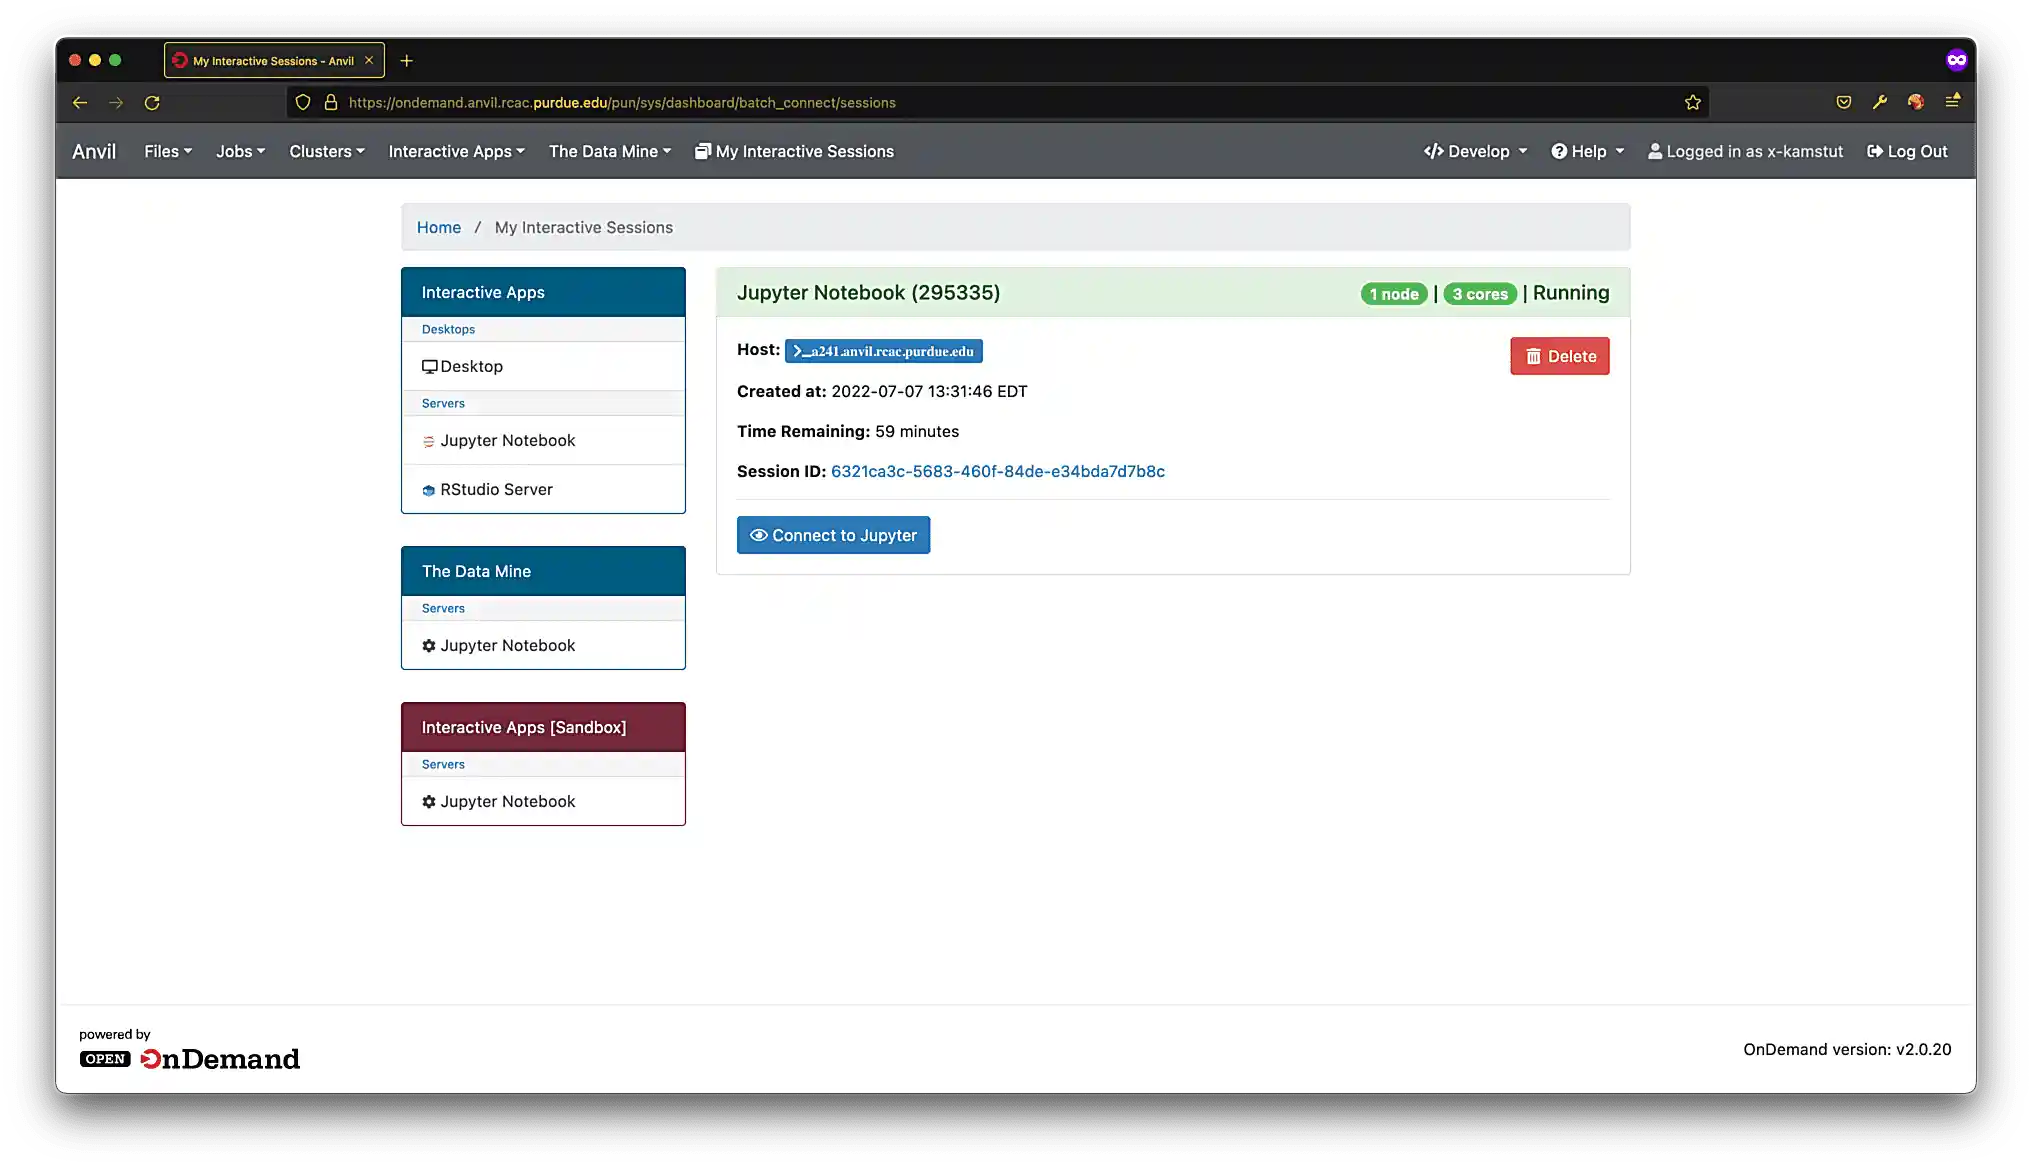Click the browser shield privacy icon
This screenshot has height=1167, width=2032.
[302, 102]
